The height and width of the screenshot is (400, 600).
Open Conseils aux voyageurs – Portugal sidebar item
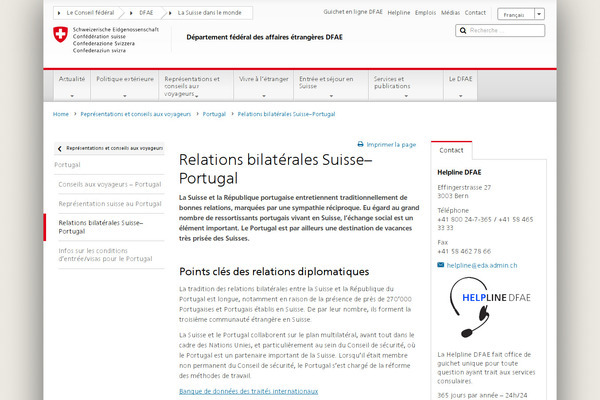point(110,184)
